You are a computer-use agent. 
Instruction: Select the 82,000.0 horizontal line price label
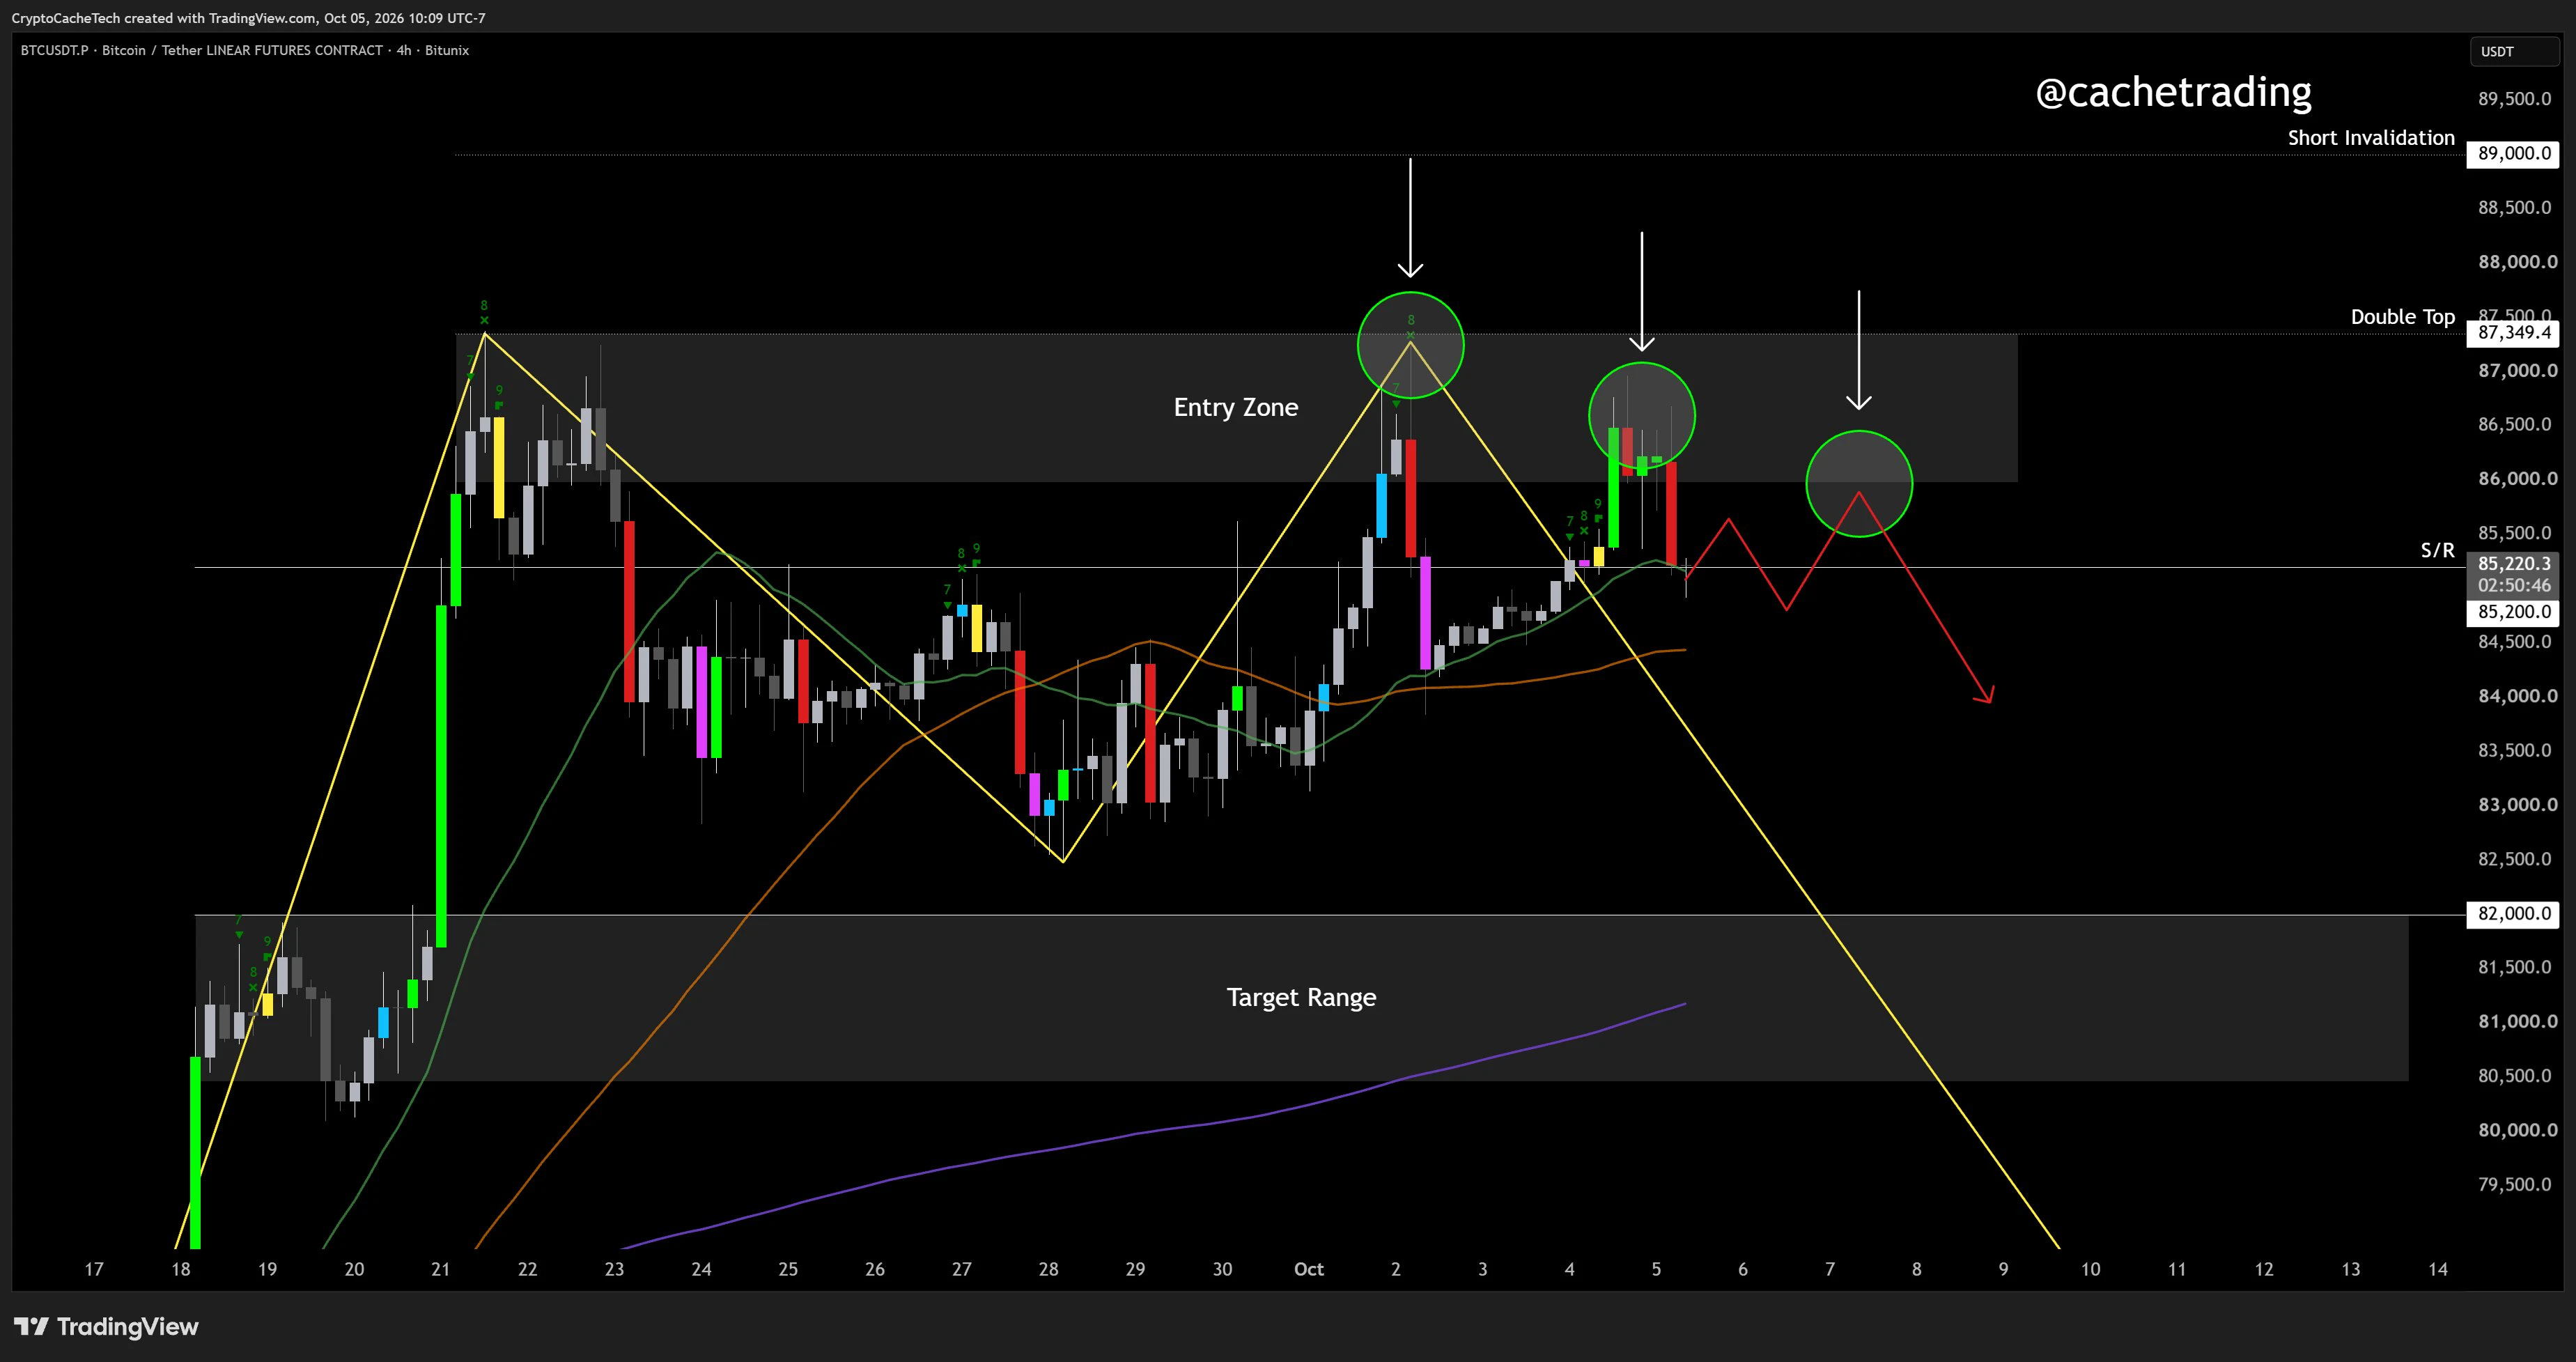(2513, 914)
